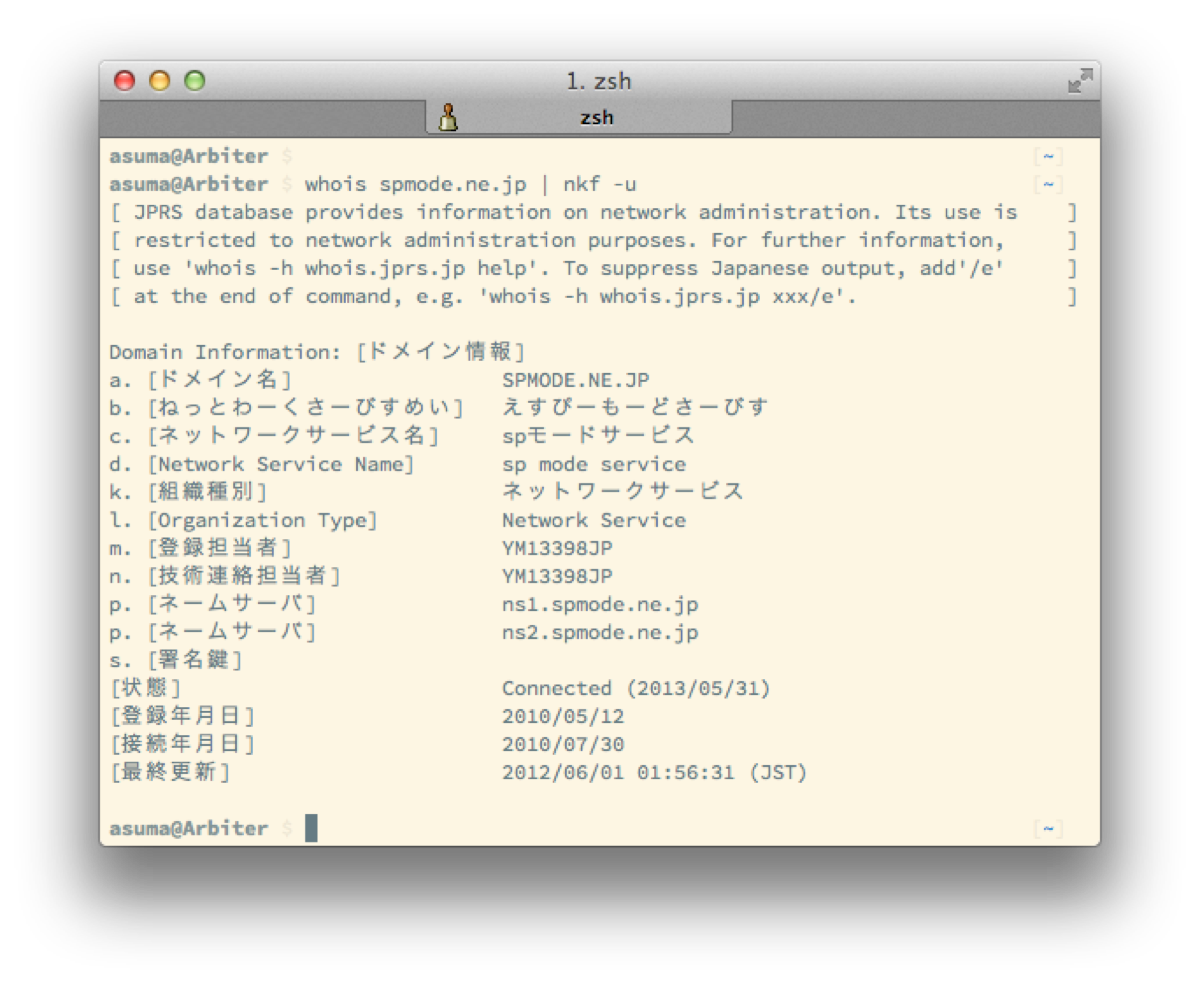Click the 'at the end of command' line

tap(594, 297)
